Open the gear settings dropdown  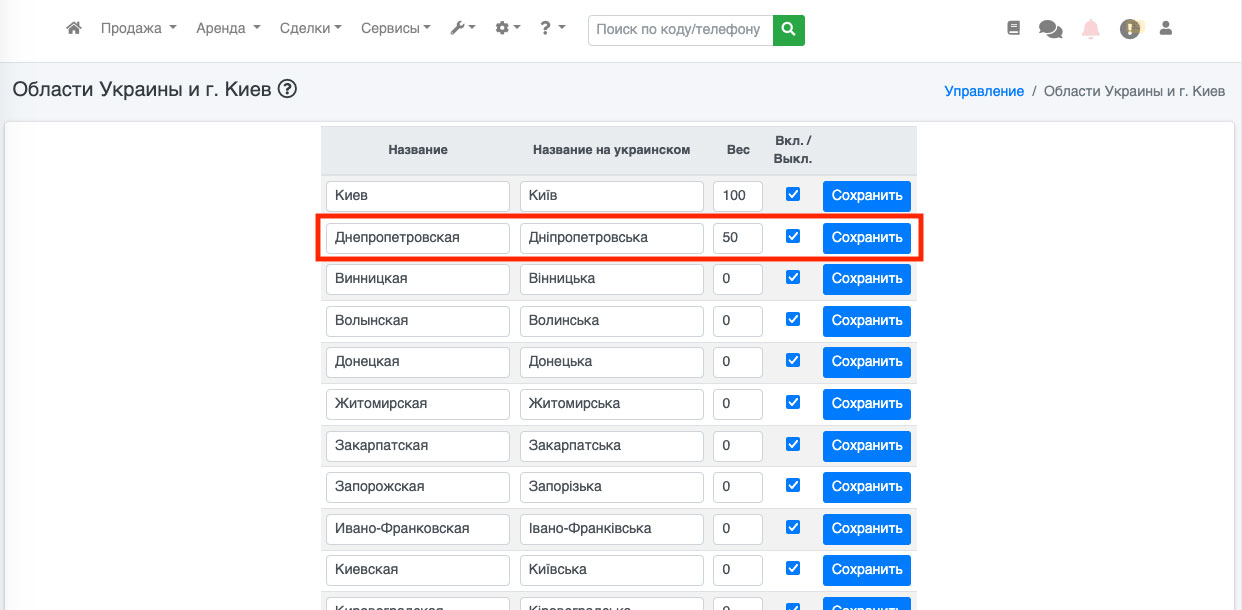507,29
